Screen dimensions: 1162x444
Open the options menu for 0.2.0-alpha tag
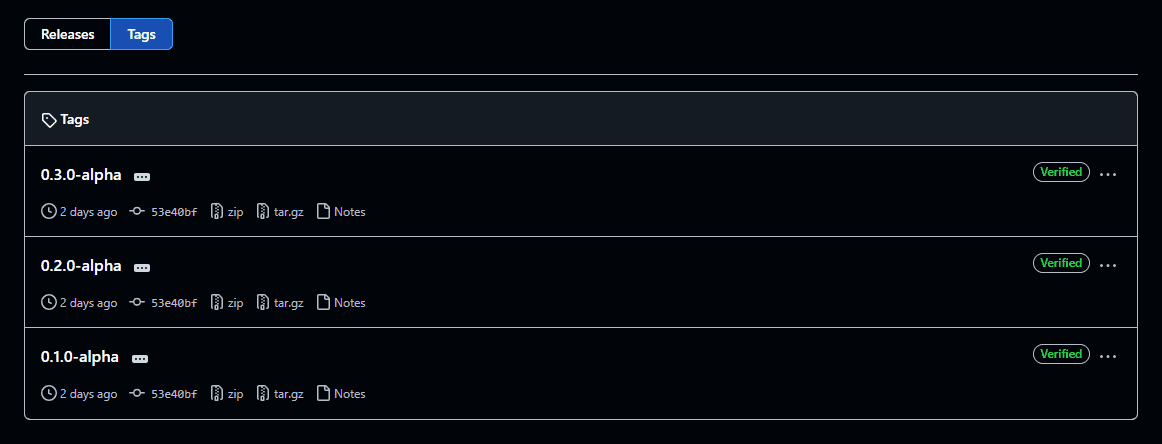[1108, 265]
